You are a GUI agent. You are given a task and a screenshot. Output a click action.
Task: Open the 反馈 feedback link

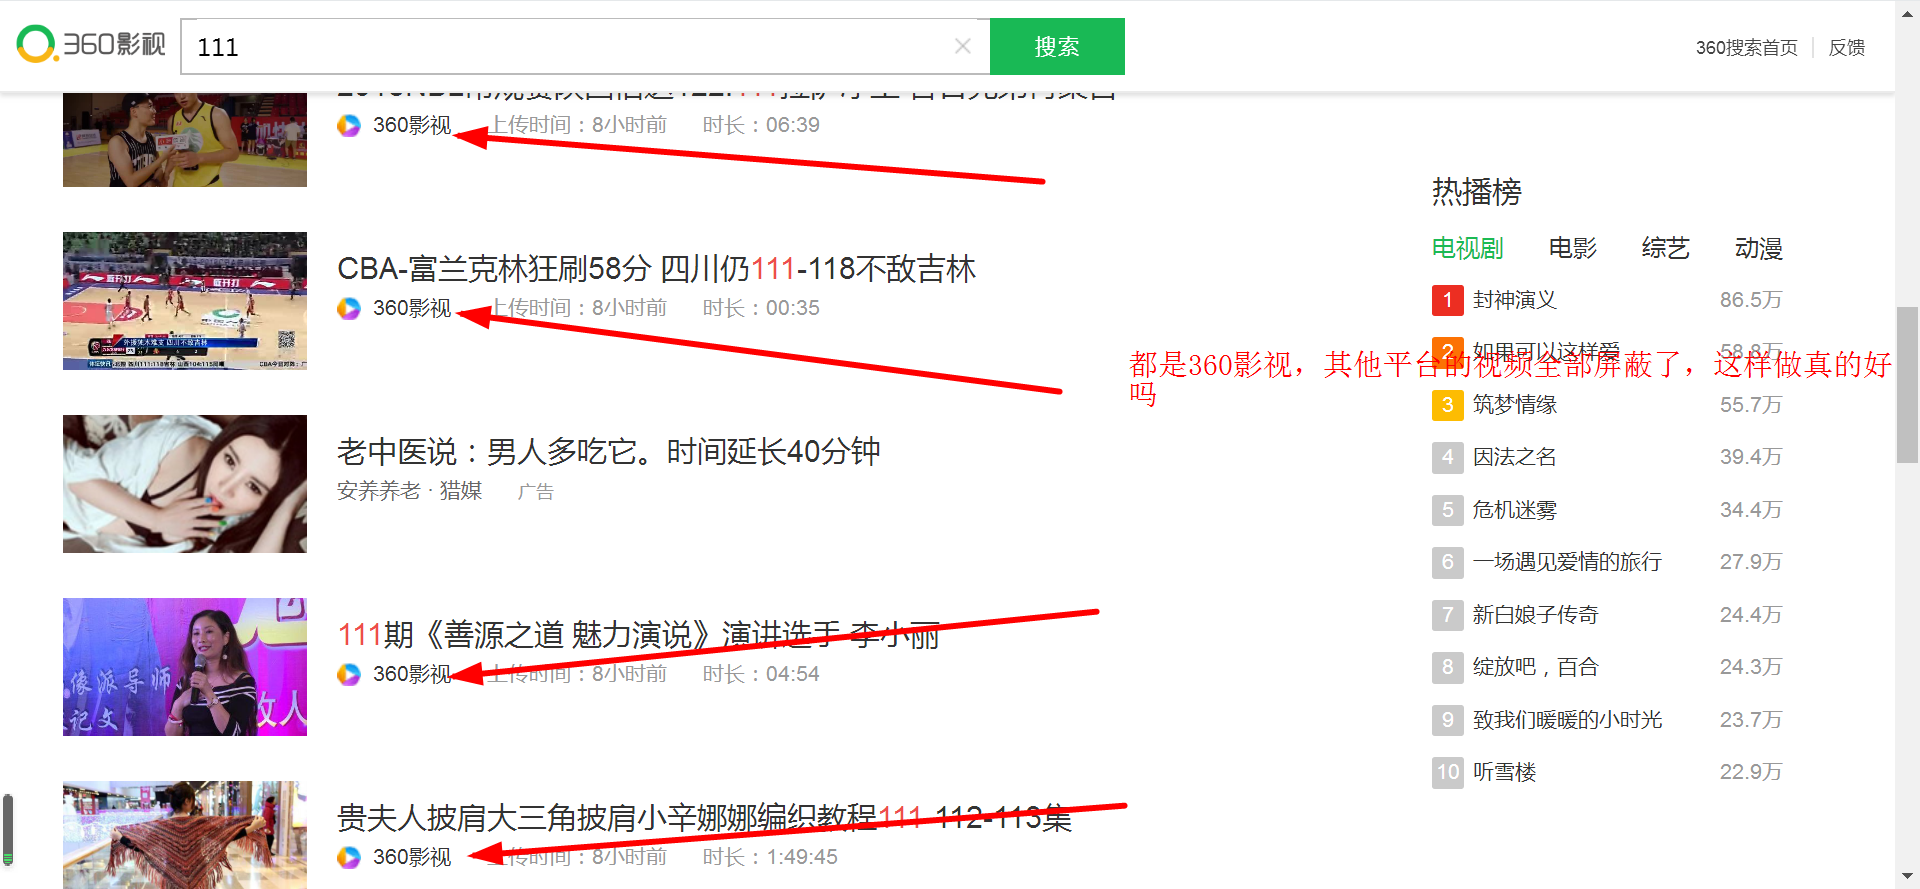[x=1846, y=47]
